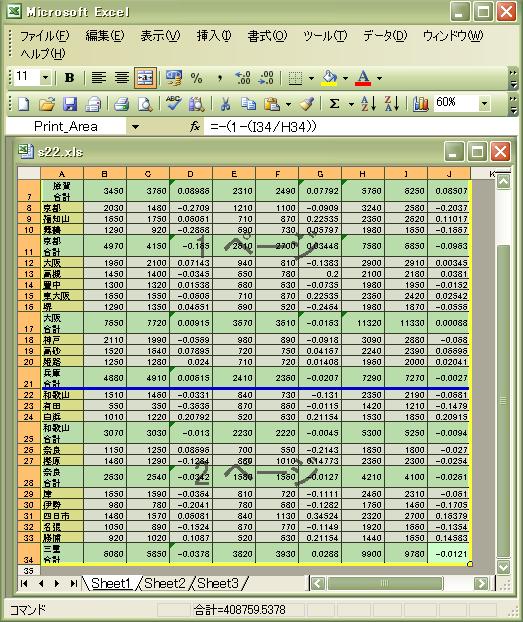Toggle bold formatting
The height and width of the screenshot is (622, 523).
(69, 78)
